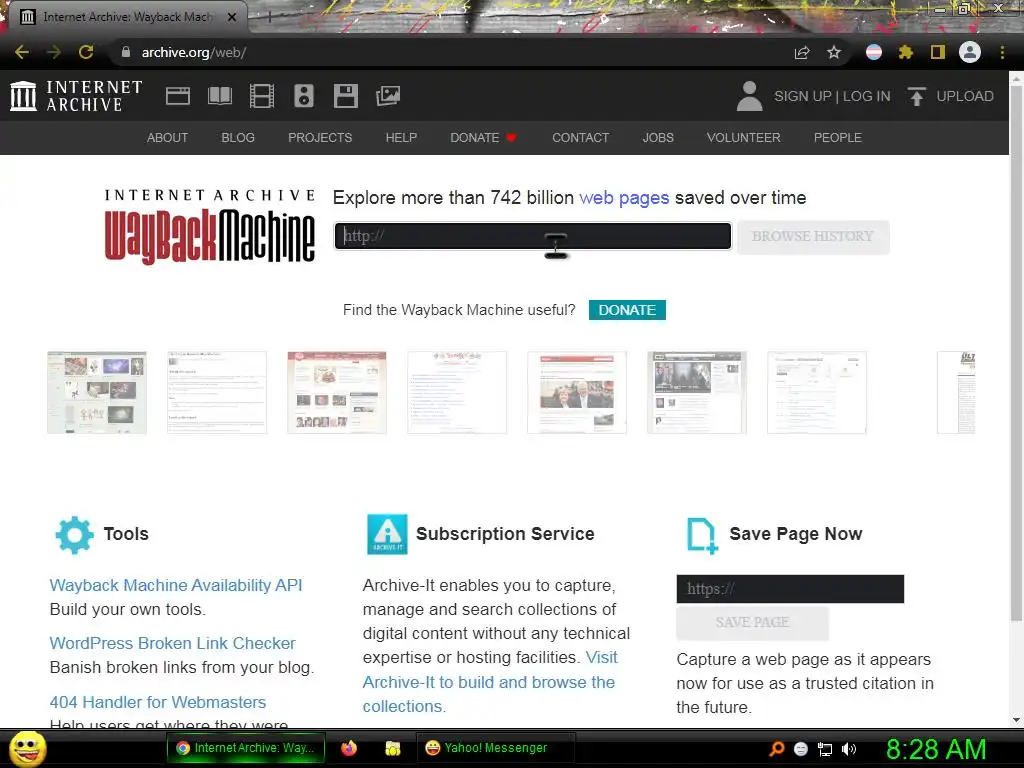Open the Texts book icon
1024x768 pixels.
[x=219, y=96]
